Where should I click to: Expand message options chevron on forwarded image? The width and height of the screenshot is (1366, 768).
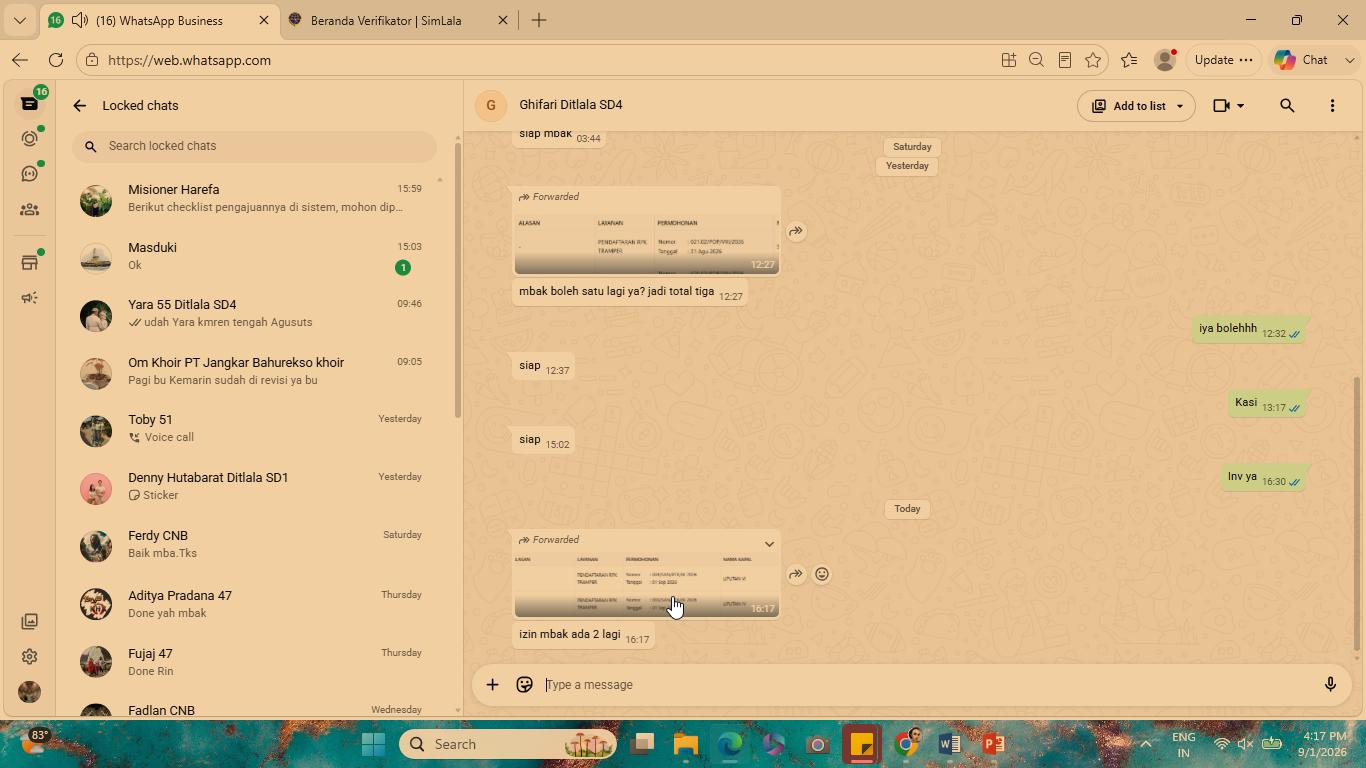(769, 544)
